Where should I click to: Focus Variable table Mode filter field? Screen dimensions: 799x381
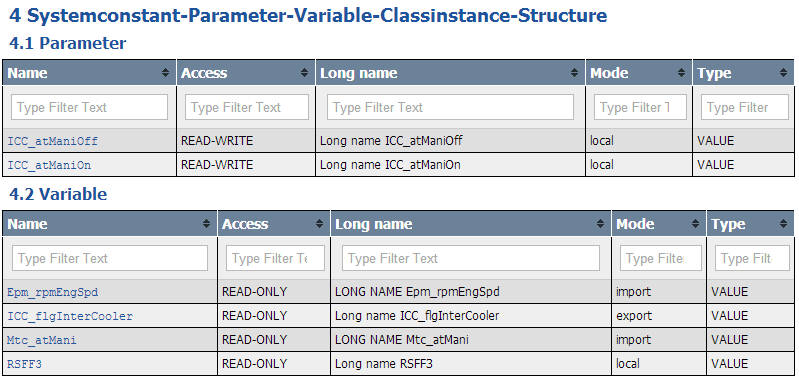tap(660, 258)
